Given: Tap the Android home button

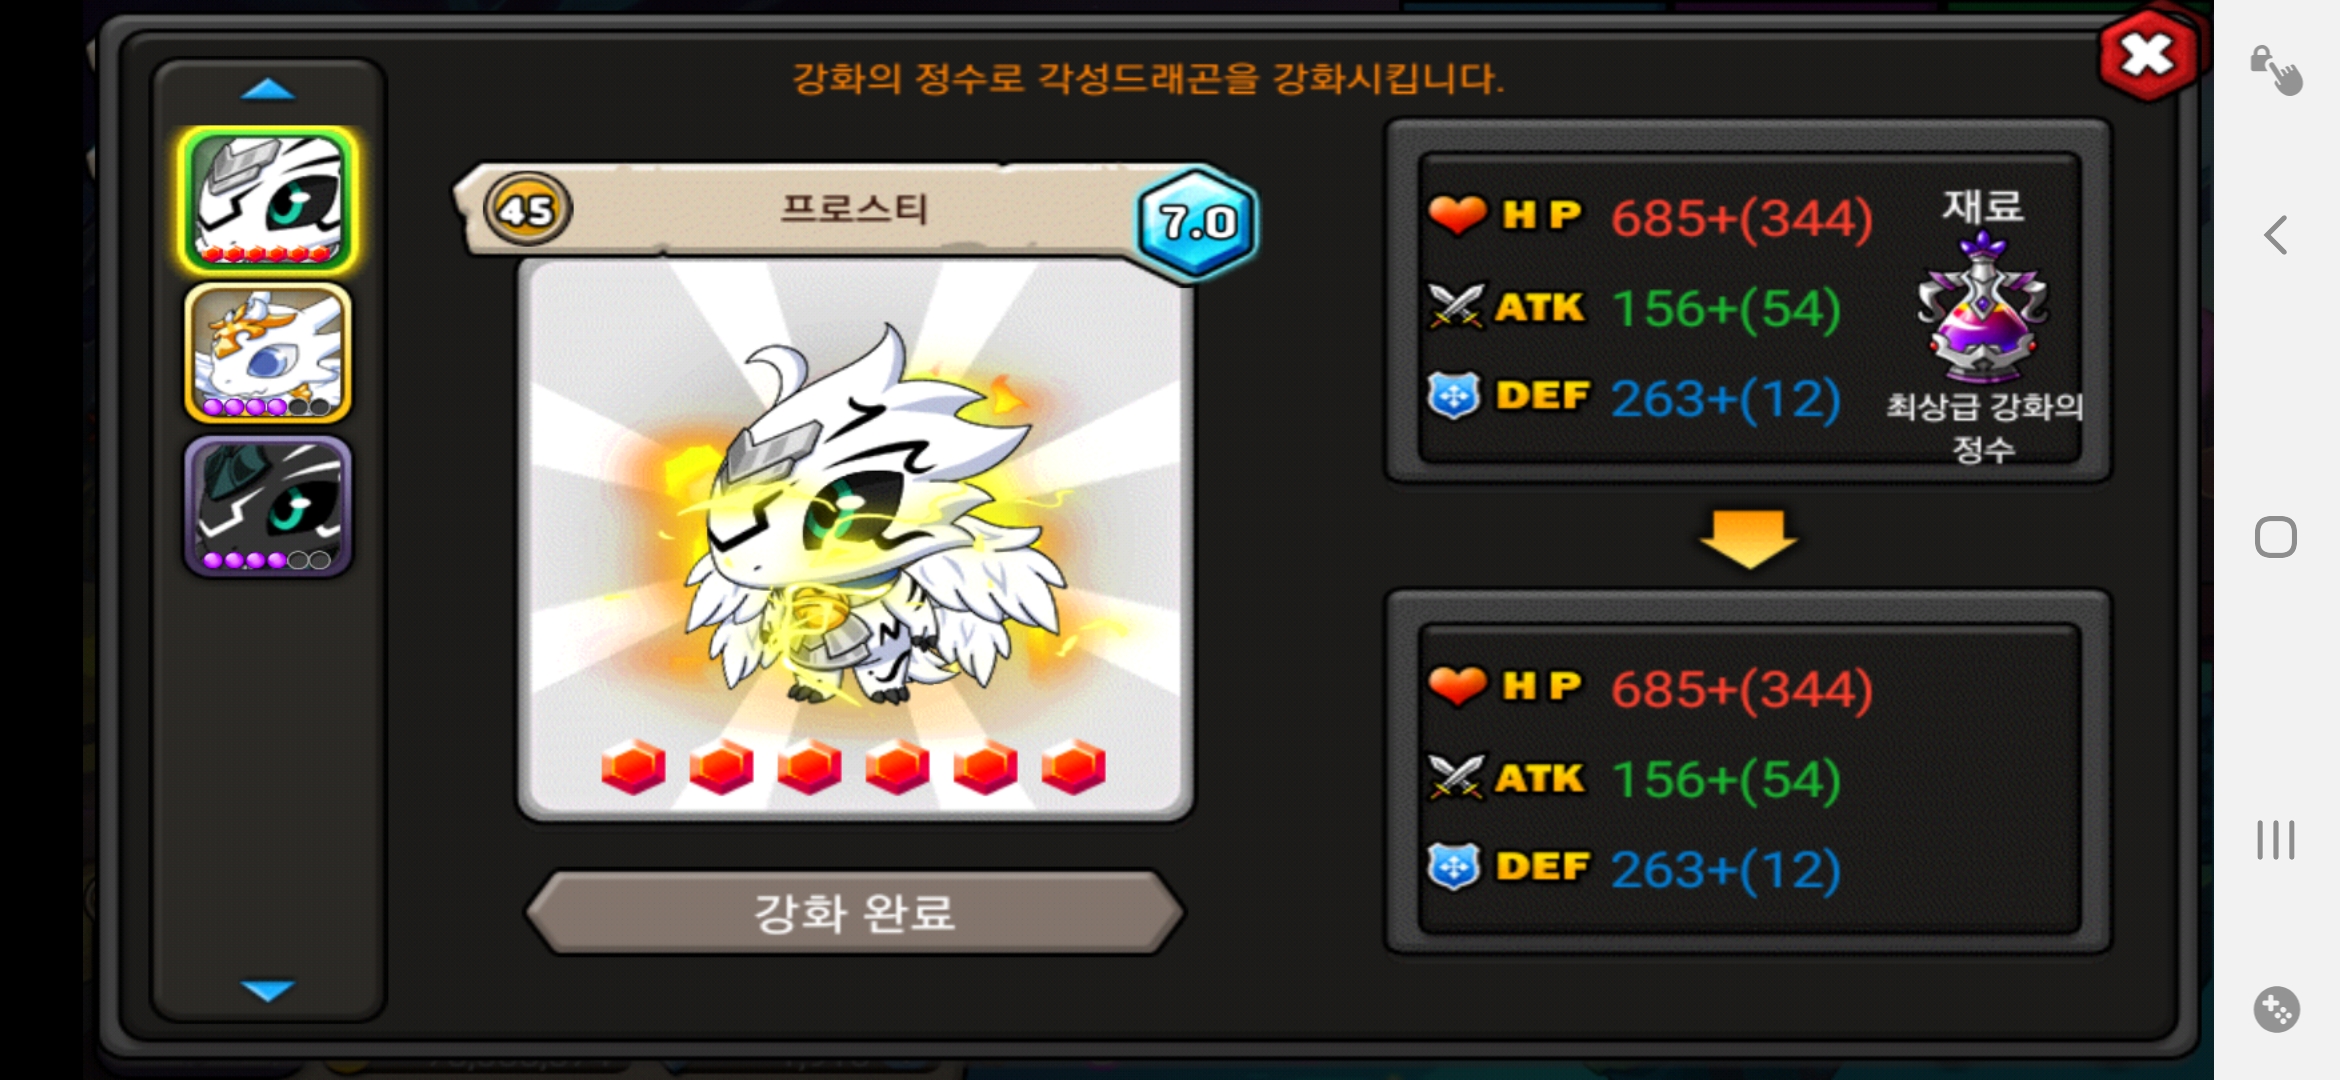Looking at the screenshot, I should click(2276, 538).
